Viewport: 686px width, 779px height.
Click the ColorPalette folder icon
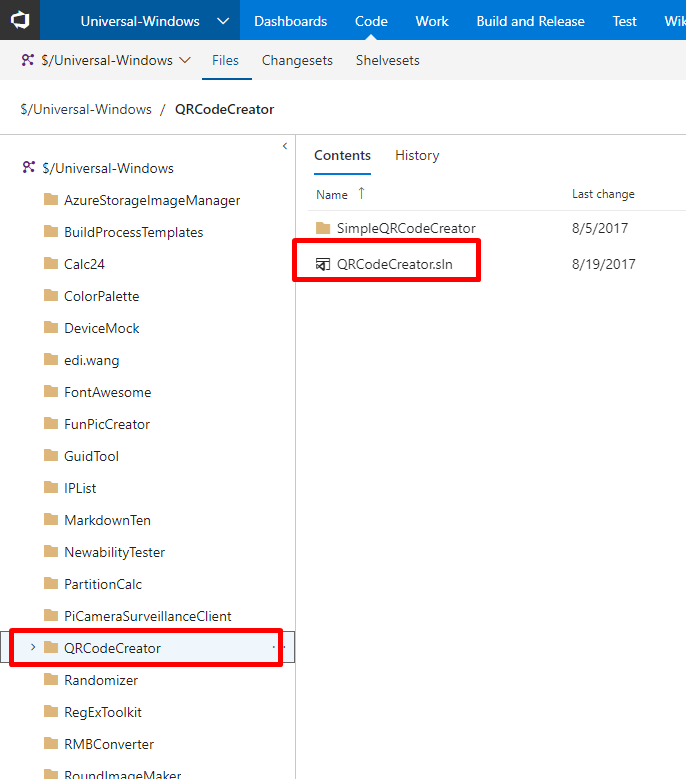click(x=51, y=296)
